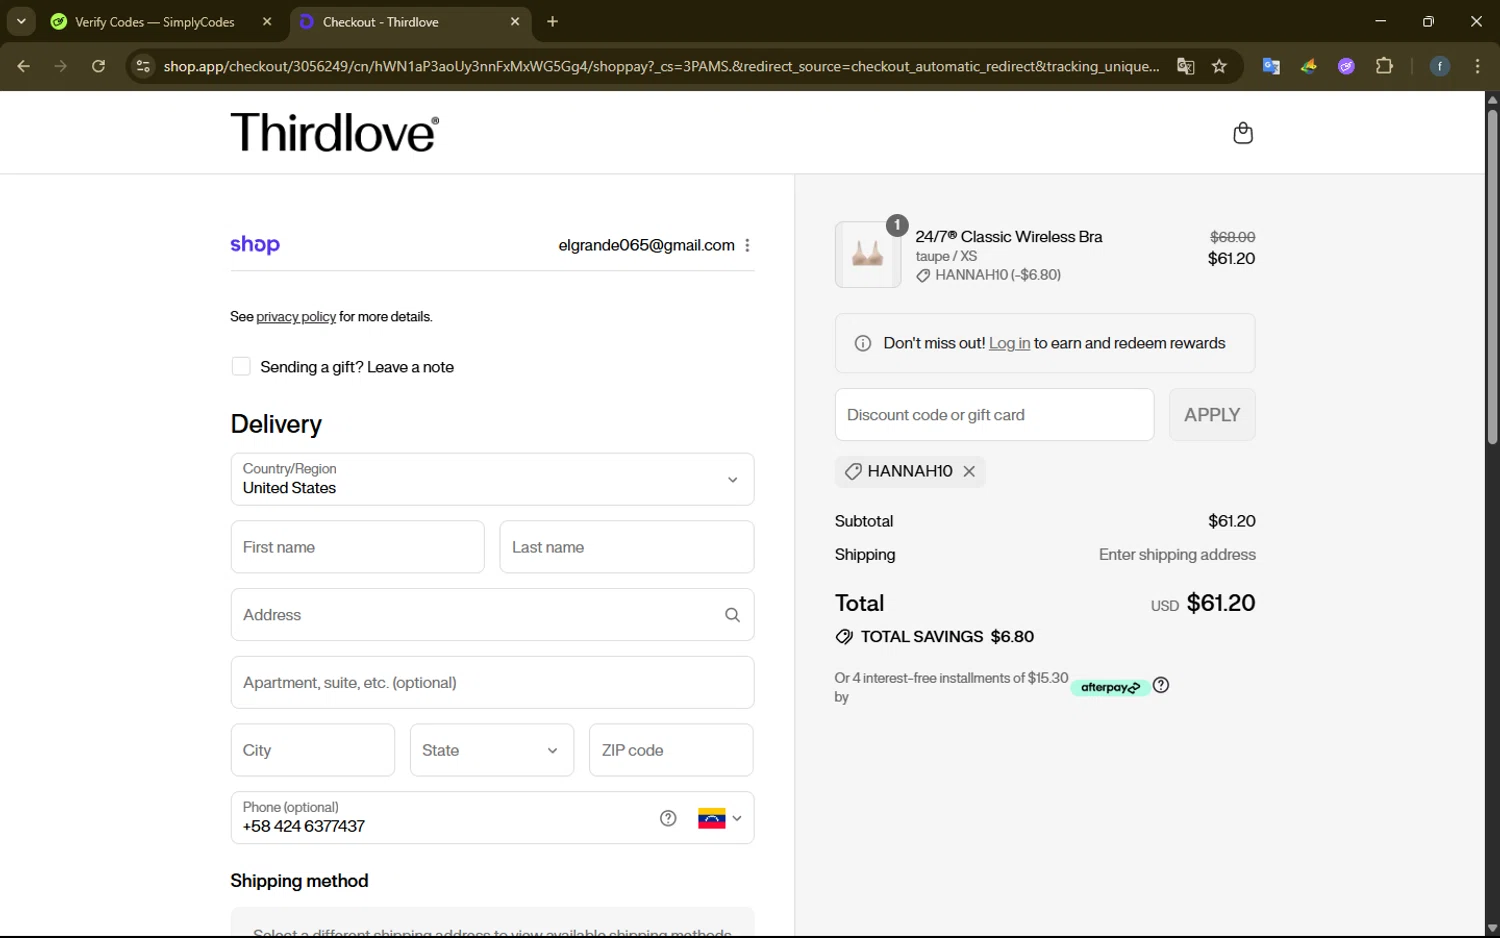Viewport: 1500px width, 938px height.
Task: Click the translate page icon in address bar
Action: click(1185, 66)
